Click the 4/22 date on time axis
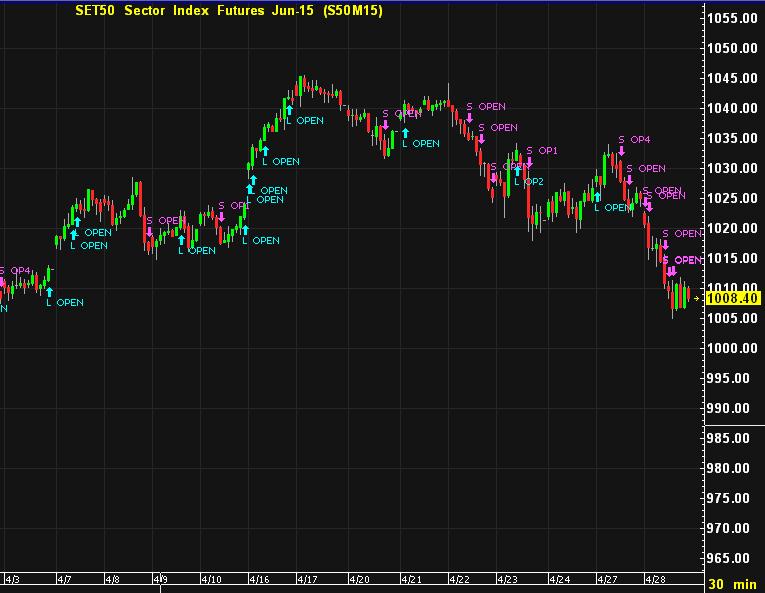This screenshot has height=593, width=765. pos(459,579)
